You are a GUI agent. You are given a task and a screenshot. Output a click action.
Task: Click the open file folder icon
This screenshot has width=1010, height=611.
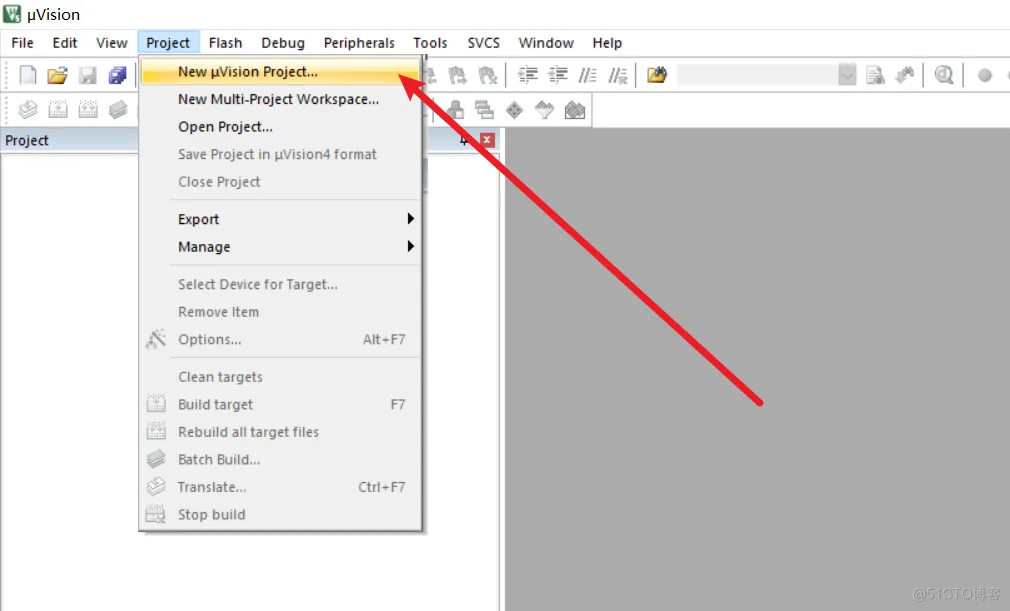[57, 75]
